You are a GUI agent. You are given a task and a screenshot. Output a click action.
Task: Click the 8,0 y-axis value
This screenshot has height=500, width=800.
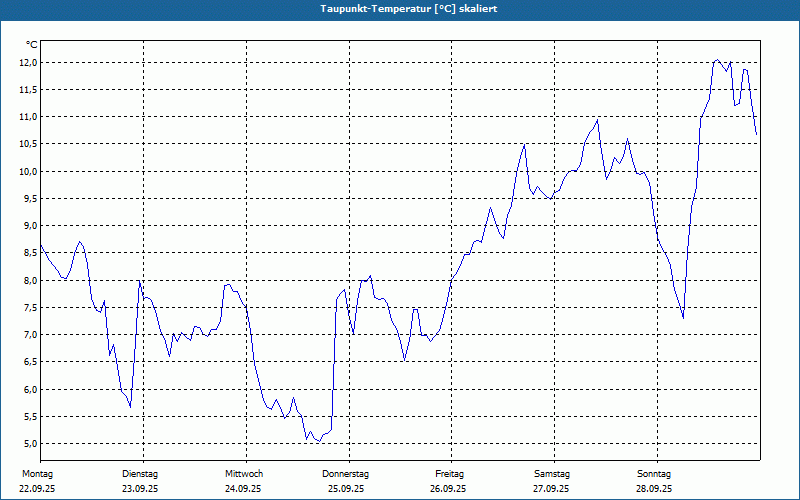click(30, 280)
